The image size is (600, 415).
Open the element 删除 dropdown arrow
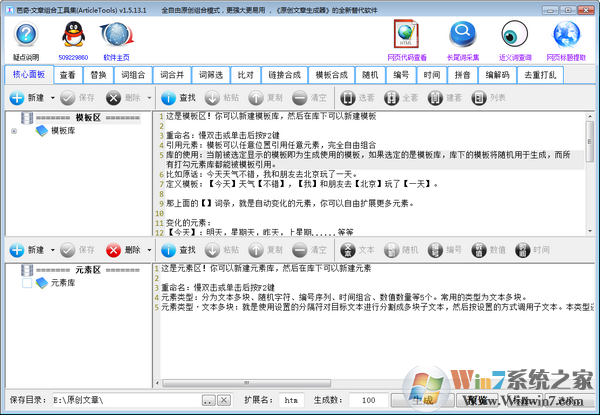click(x=149, y=250)
